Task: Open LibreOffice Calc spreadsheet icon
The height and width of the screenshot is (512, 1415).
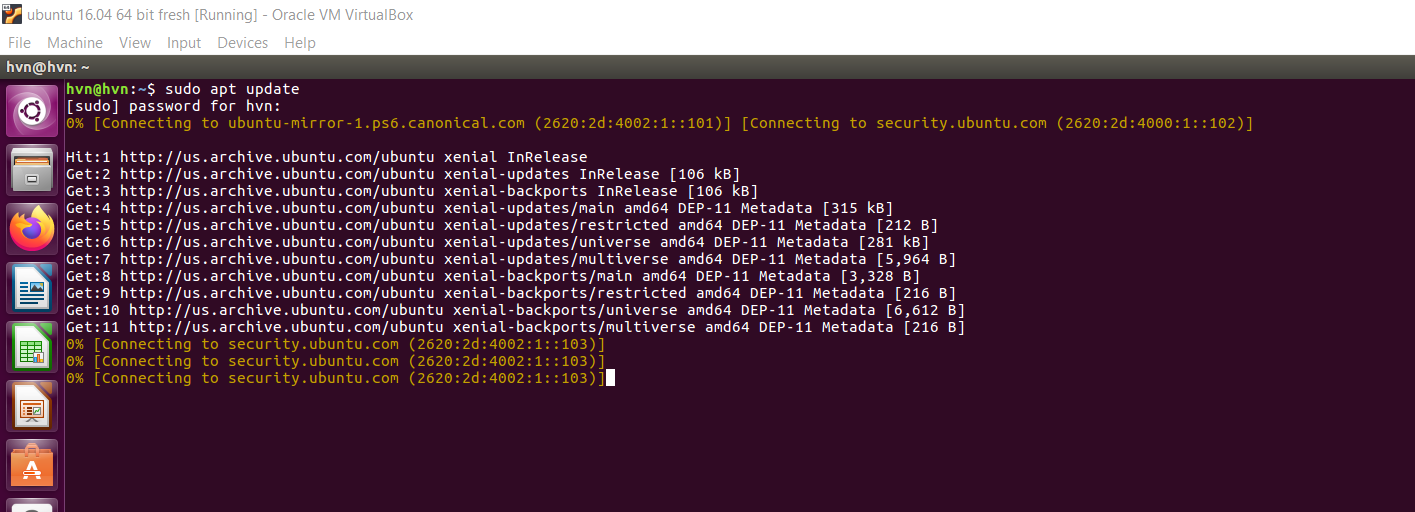Action: tap(32, 347)
